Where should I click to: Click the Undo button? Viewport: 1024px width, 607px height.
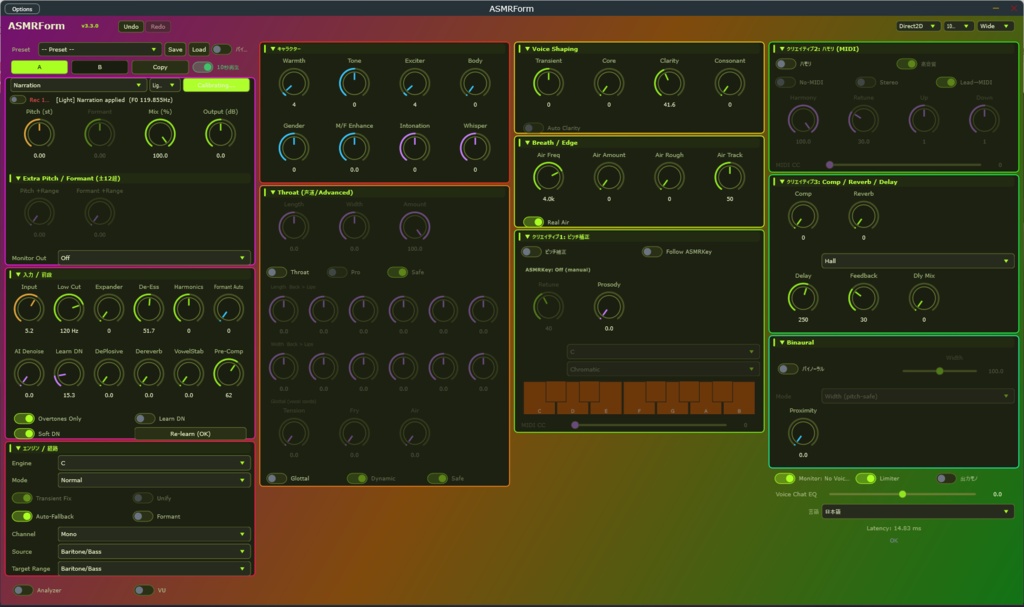point(131,27)
